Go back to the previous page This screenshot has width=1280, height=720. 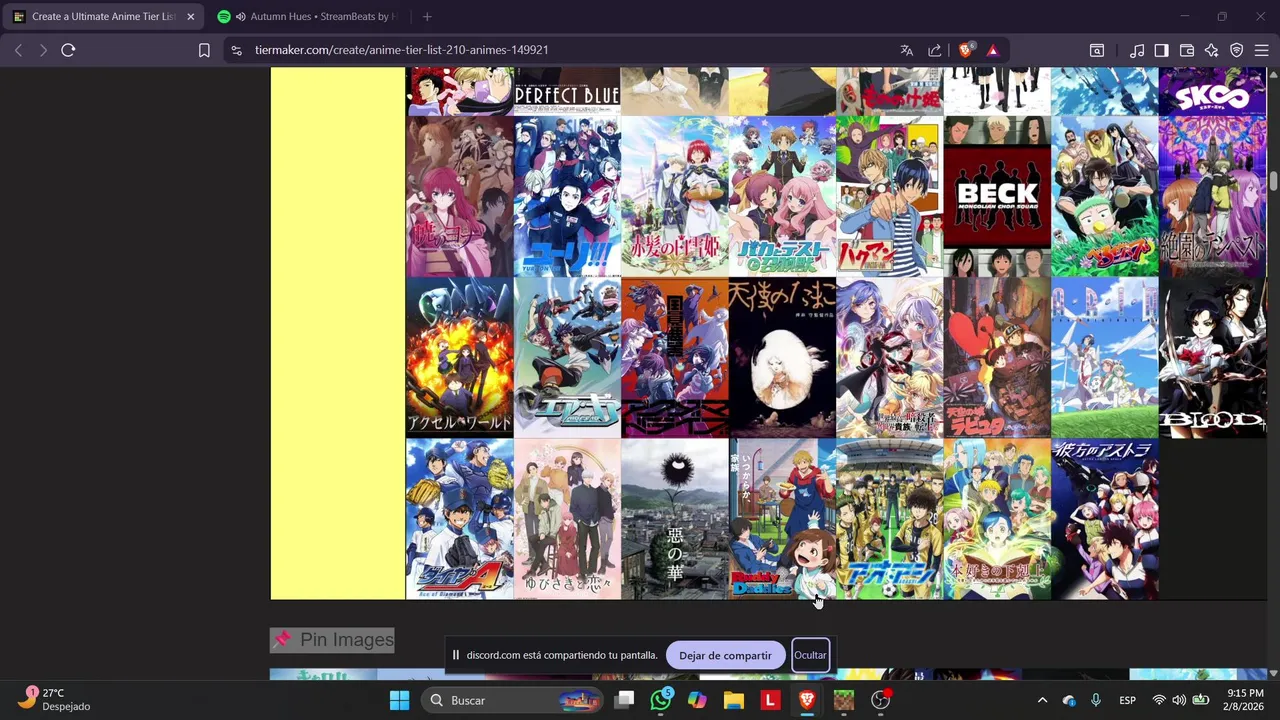click(x=18, y=50)
